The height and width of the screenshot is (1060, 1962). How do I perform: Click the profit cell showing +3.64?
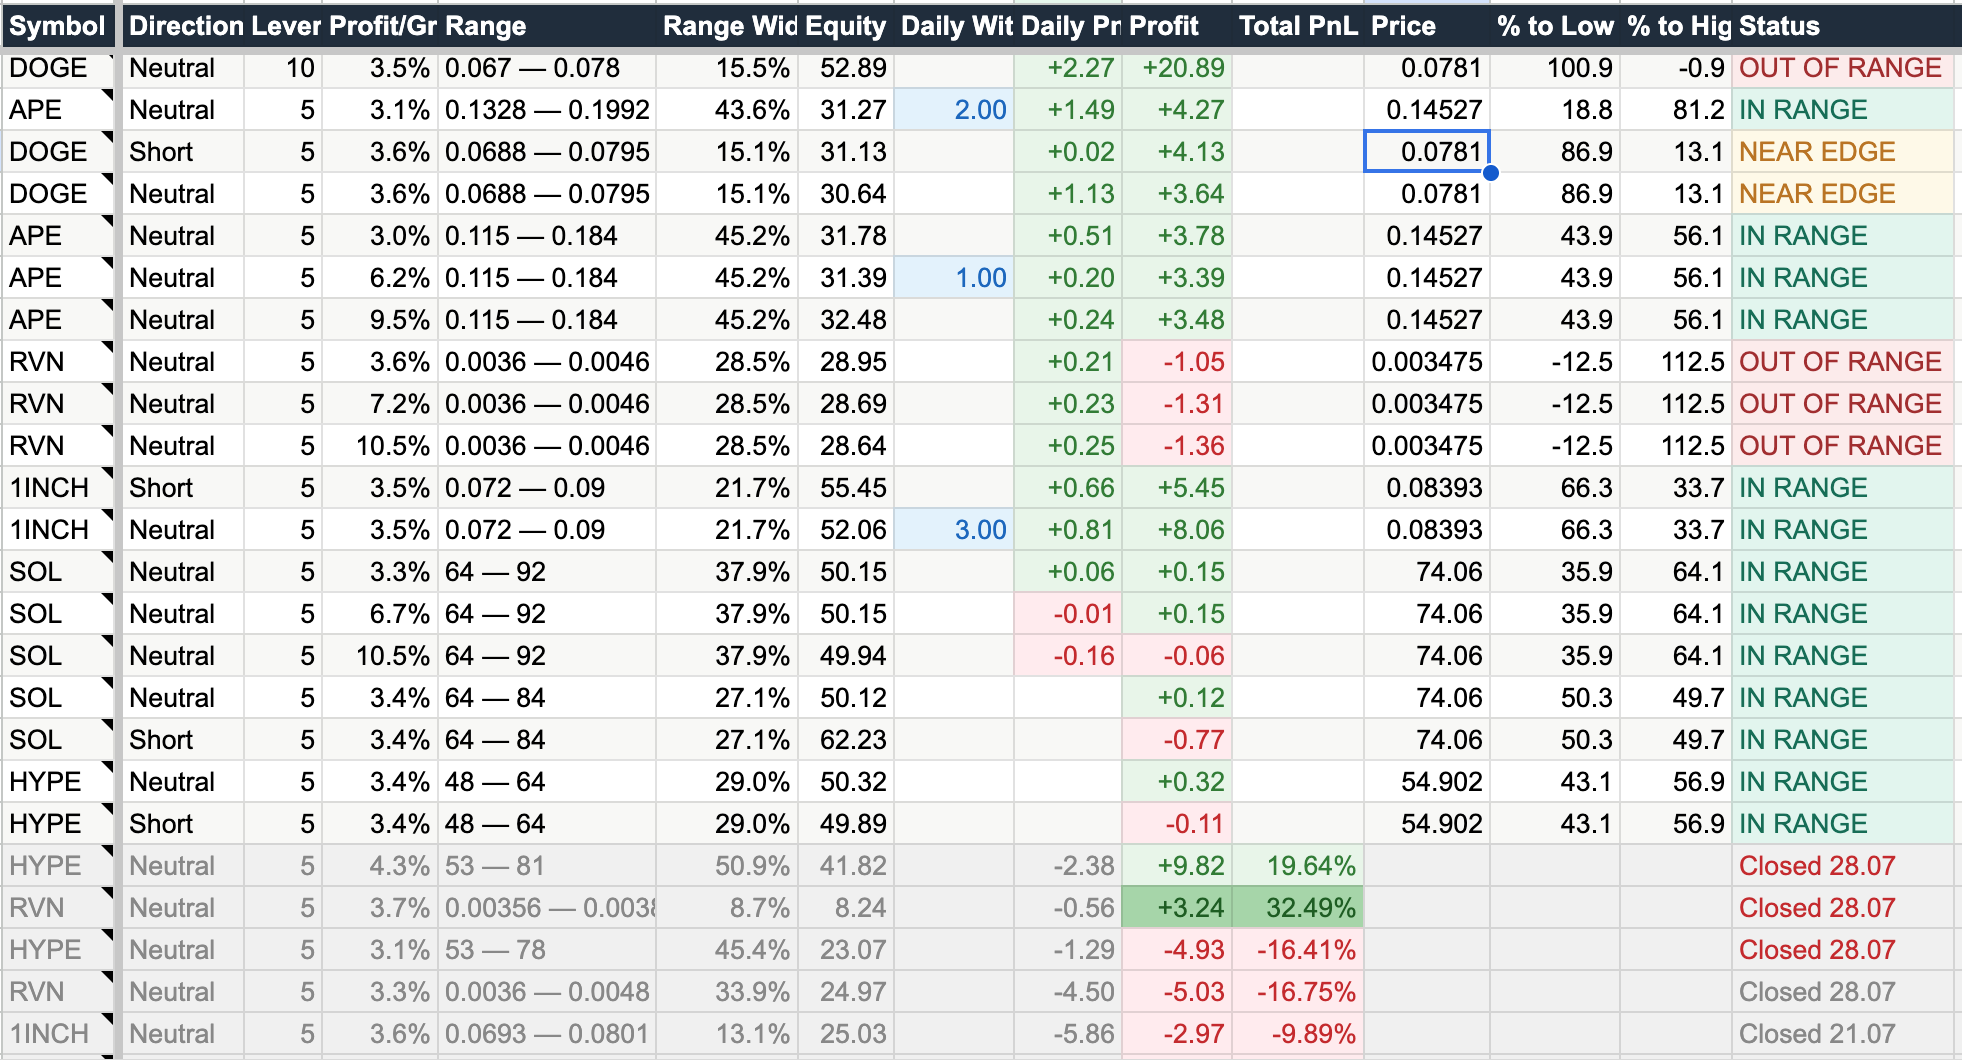pyautogui.click(x=1177, y=194)
